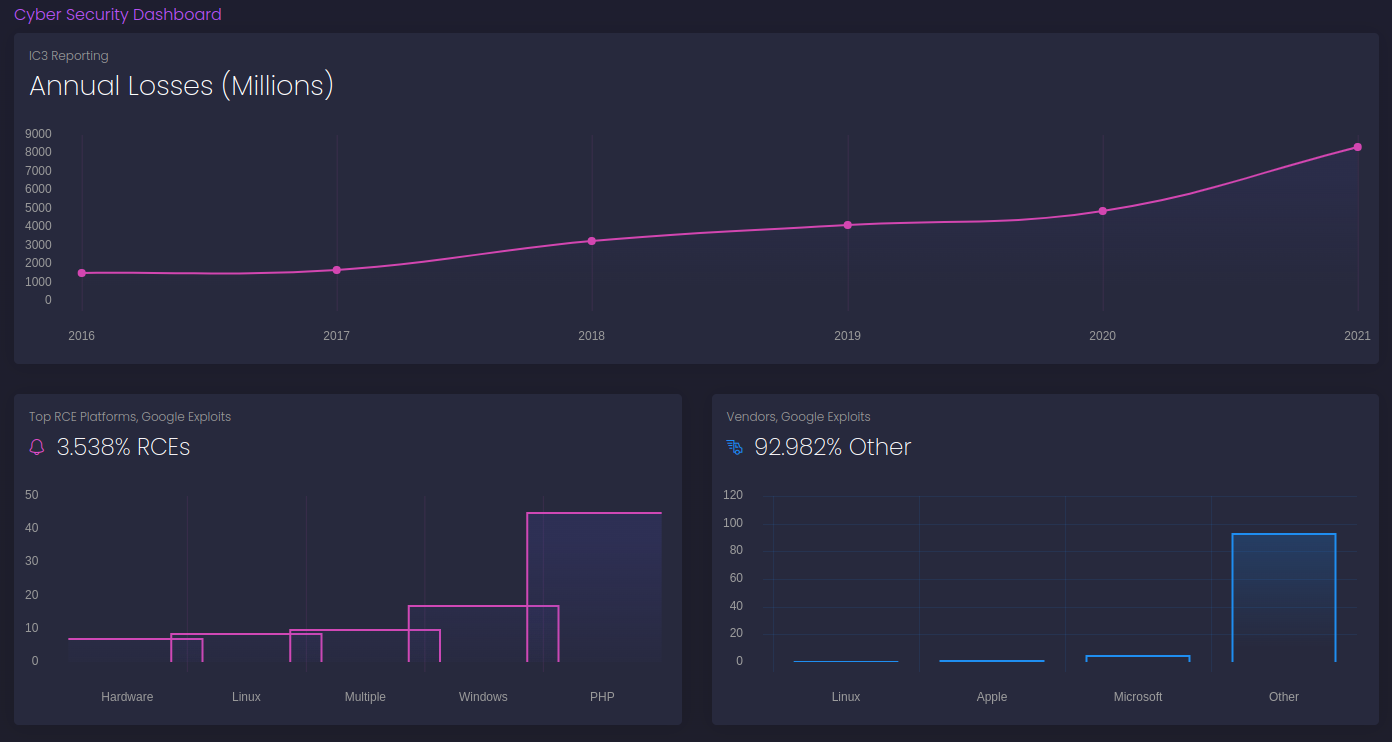Viewport: 1392px width, 742px height.
Task: Click the 2020 data point on the line chart
Action: (x=1102, y=210)
